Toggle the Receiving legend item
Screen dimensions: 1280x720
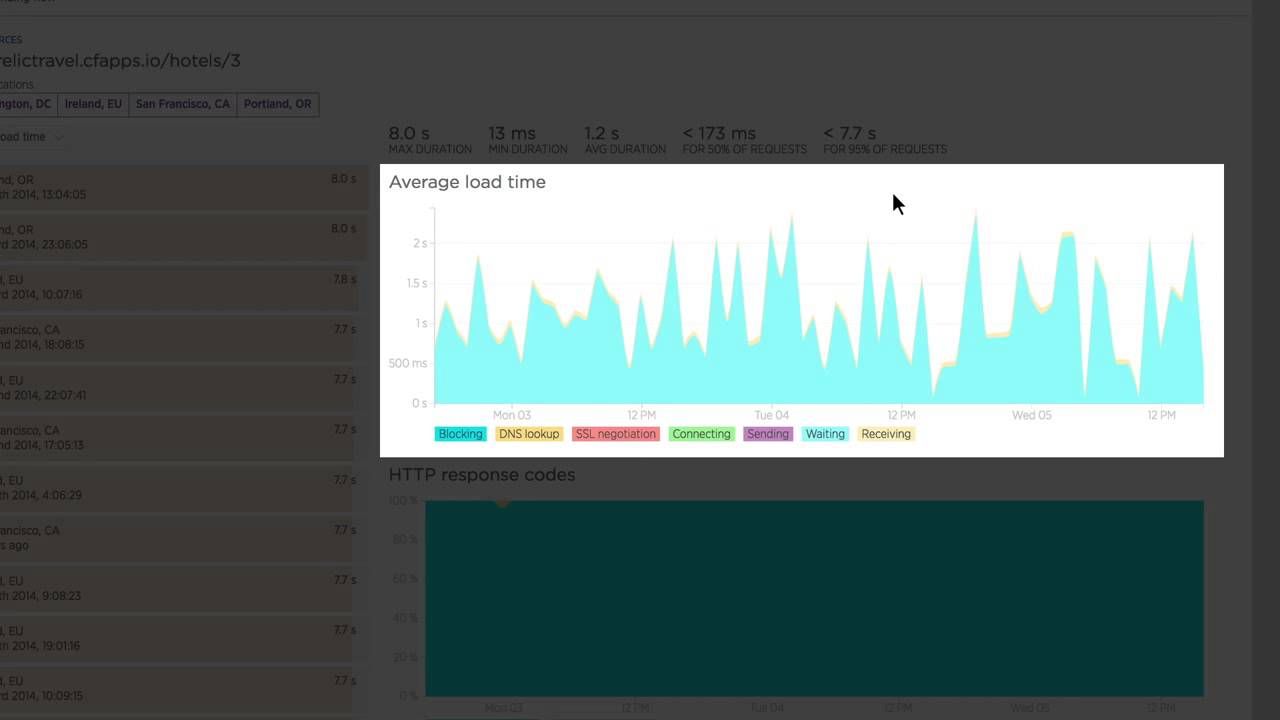point(886,434)
